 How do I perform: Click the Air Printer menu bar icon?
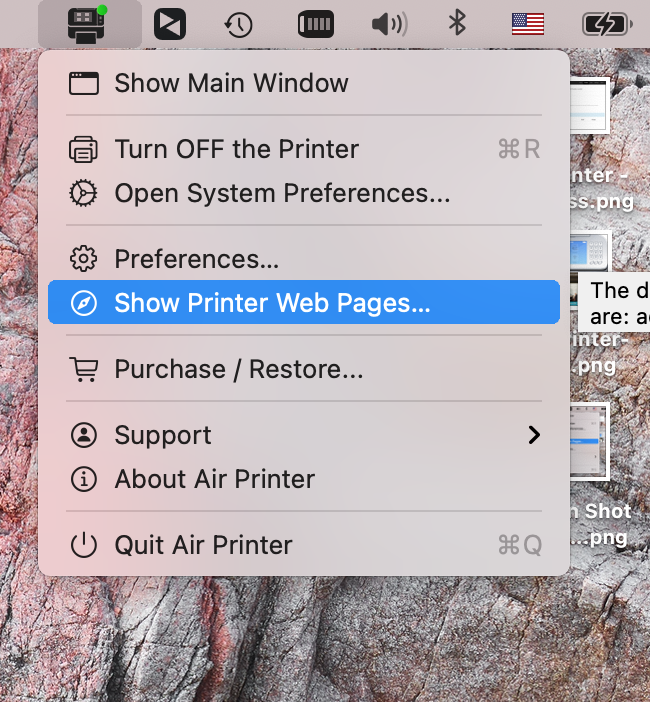coord(87,24)
